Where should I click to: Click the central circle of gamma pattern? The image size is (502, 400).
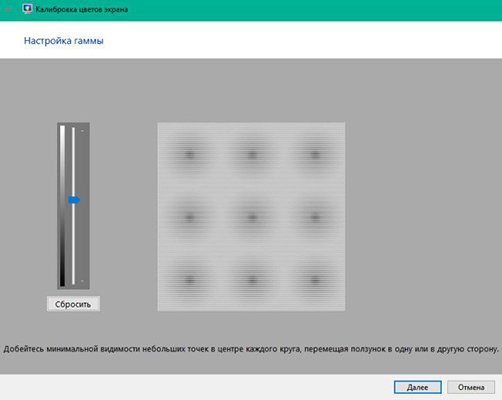(x=252, y=217)
